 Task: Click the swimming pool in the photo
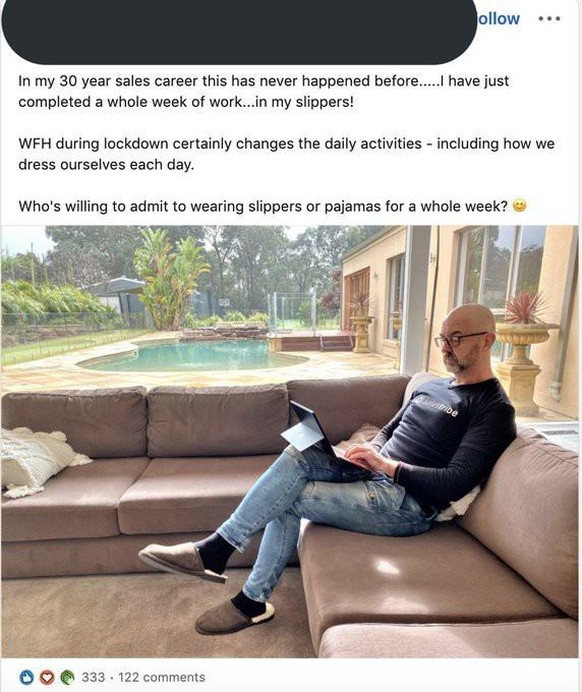pyautogui.click(x=194, y=356)
